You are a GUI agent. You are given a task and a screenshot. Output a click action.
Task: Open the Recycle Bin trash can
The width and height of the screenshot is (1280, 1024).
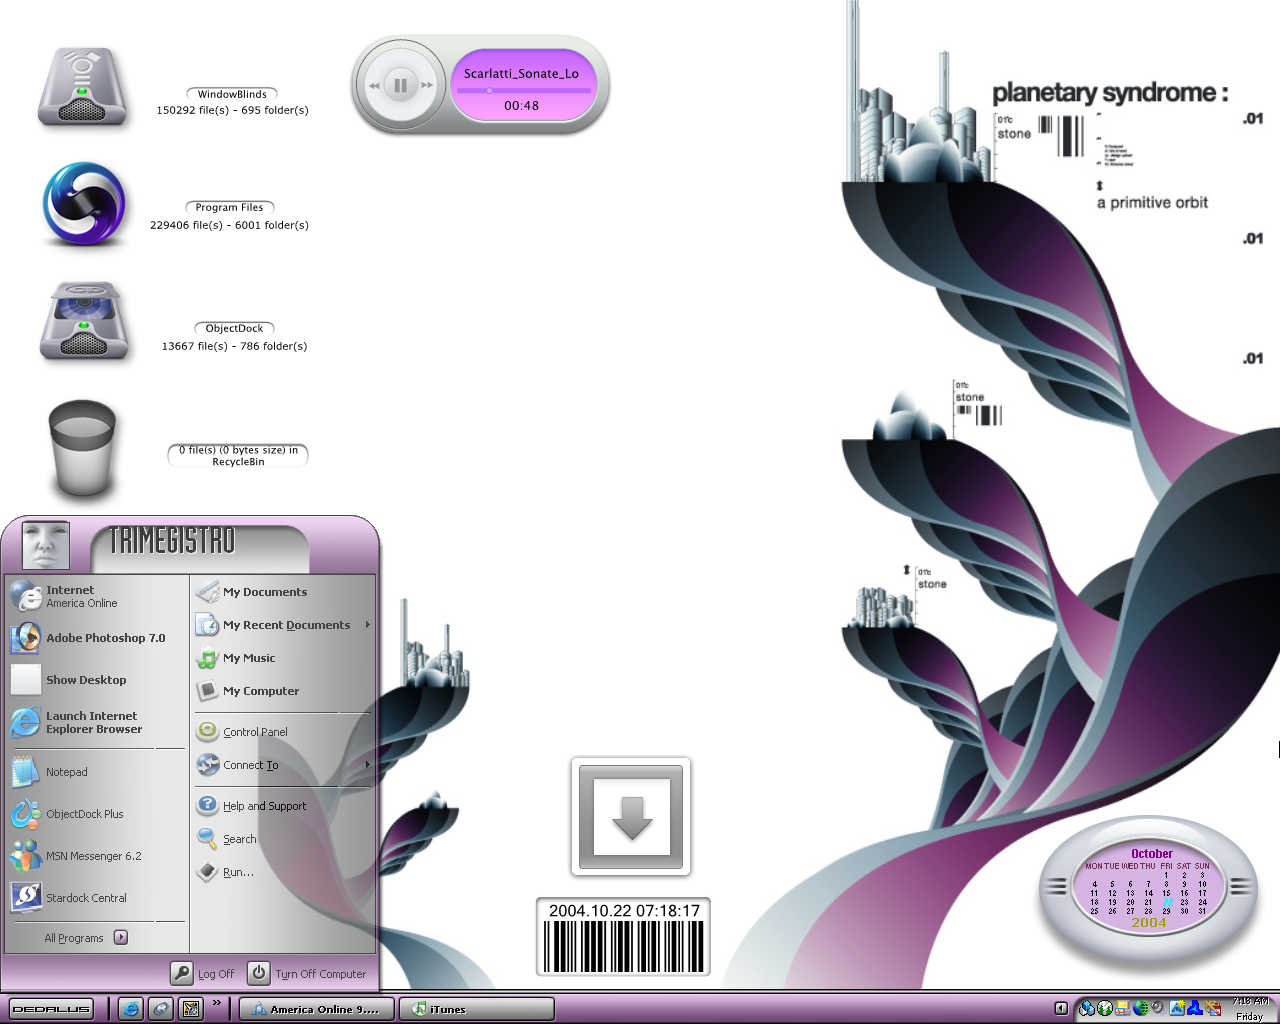(82, 448)
